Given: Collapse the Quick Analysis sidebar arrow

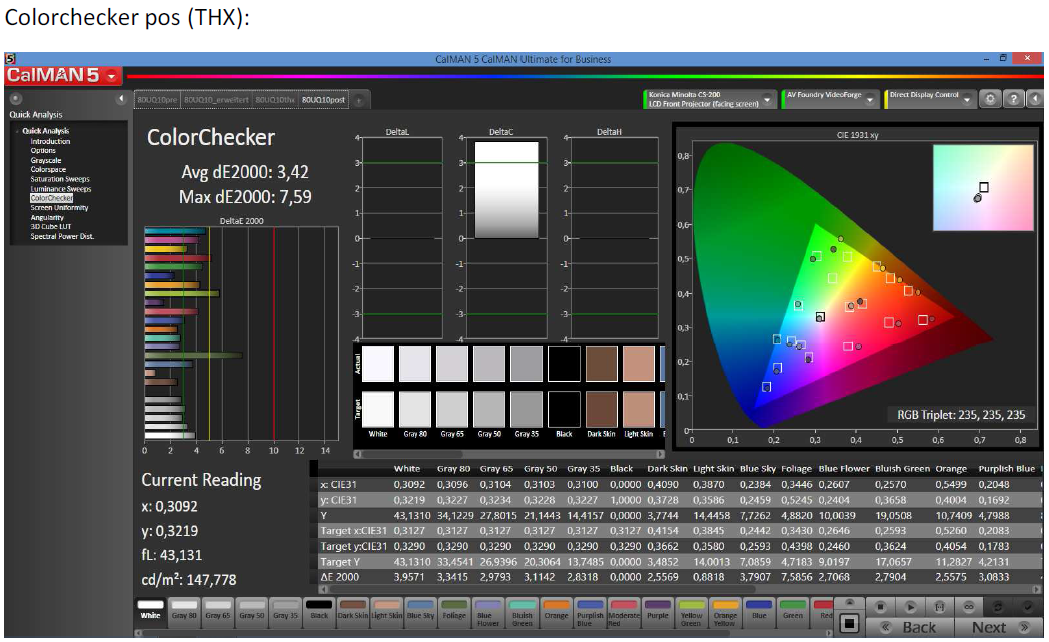Looking at the screenshot, I should click(122, 99).
